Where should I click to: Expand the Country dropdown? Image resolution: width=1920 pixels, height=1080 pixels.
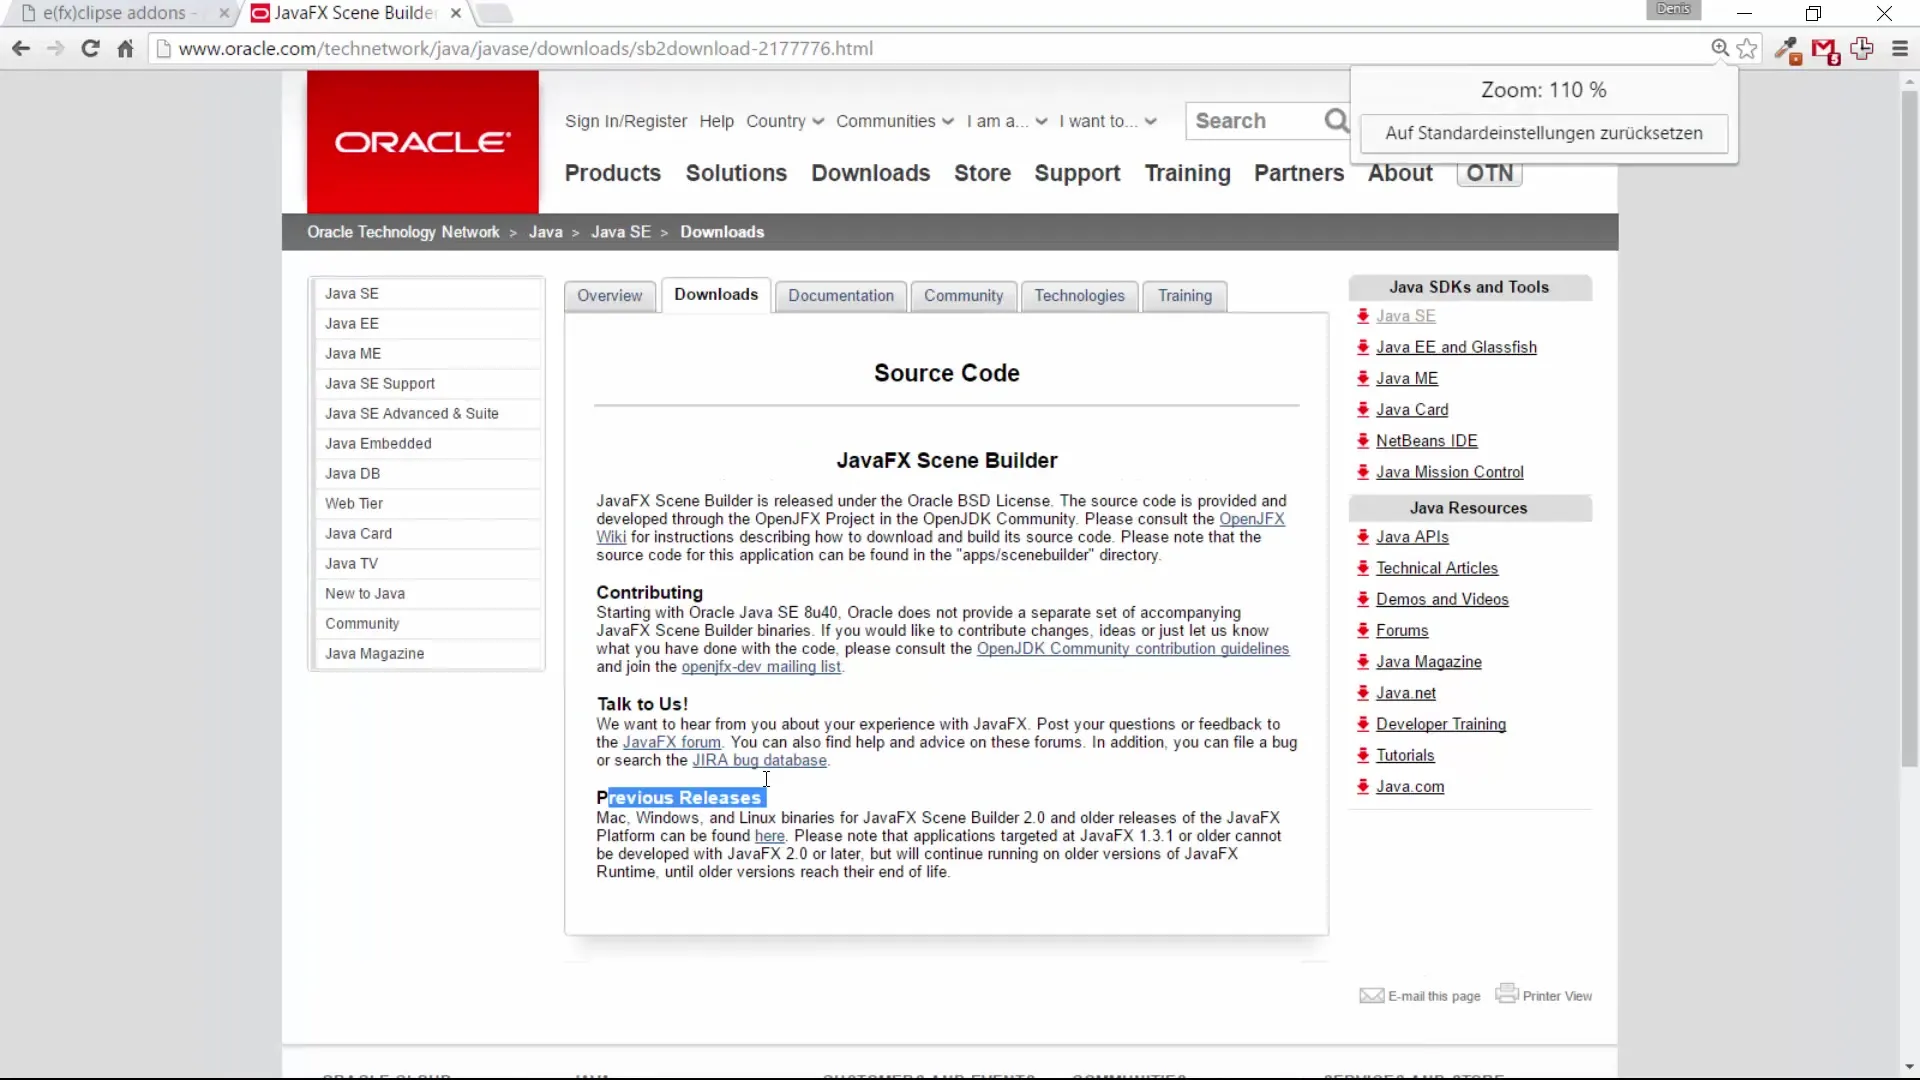785,121
